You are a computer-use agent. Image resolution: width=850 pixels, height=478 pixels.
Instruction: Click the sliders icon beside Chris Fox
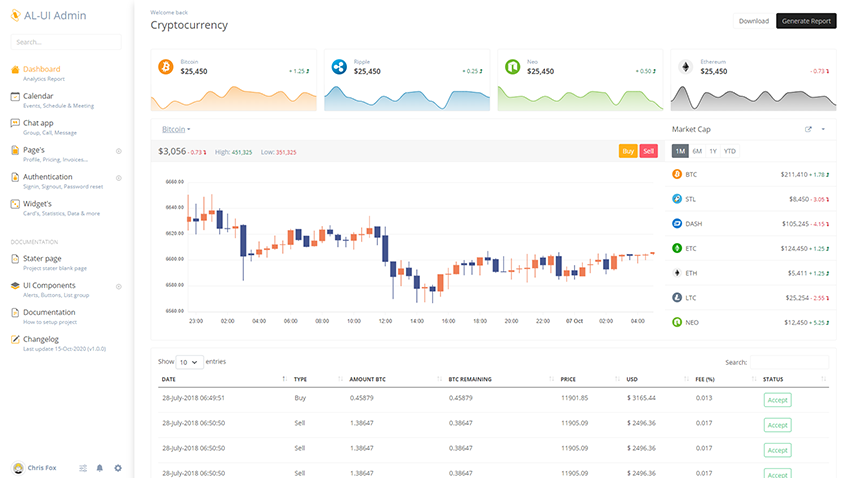pyautogui.click(x=83, y=467)
